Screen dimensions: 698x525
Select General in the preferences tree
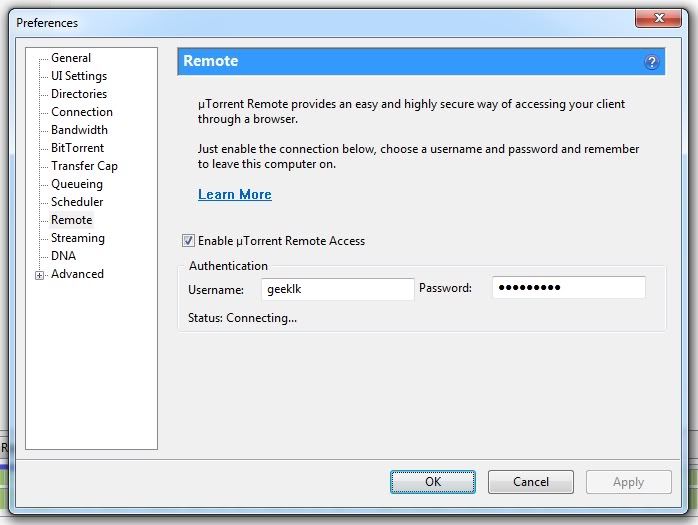[71, 58]
